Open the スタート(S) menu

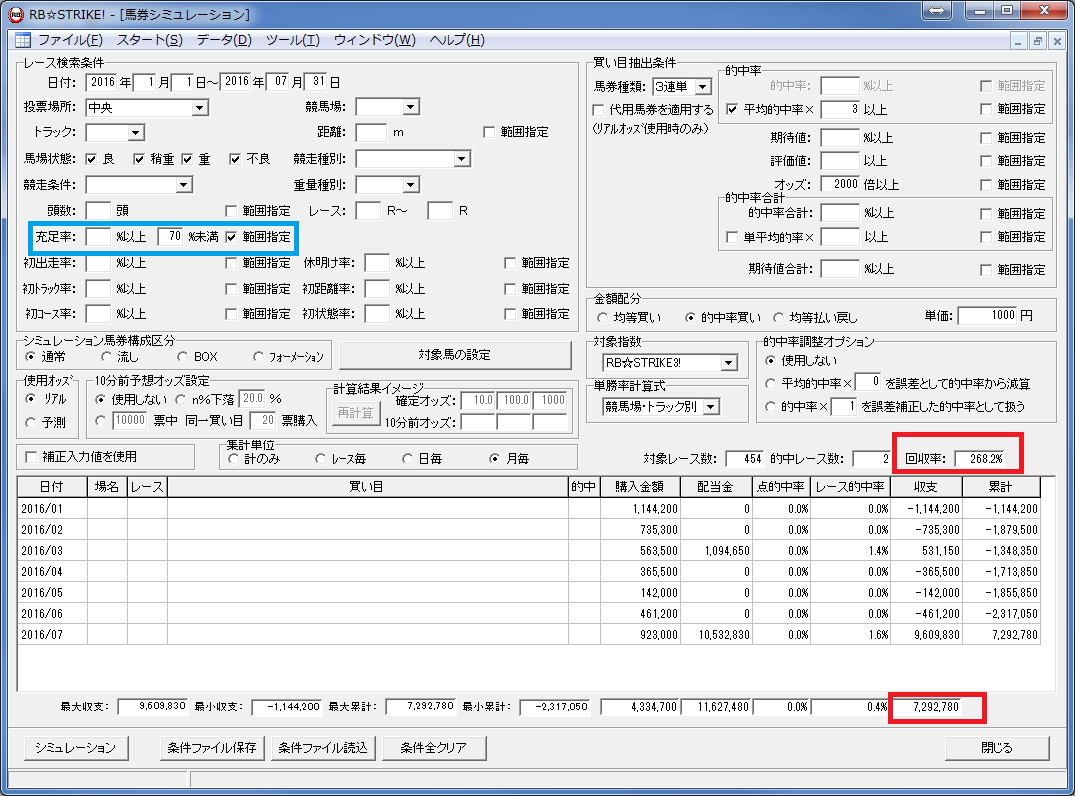click(x=149, y=40)
